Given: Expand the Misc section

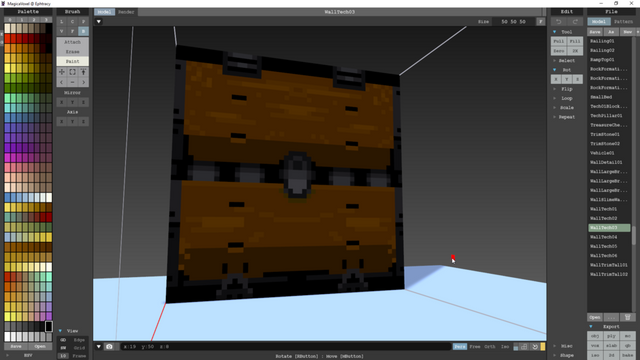Looking at the screenshot, I should point(554,346).
